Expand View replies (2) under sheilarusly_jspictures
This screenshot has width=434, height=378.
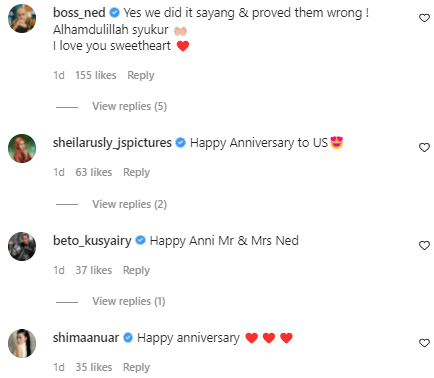tap(129, 204)
